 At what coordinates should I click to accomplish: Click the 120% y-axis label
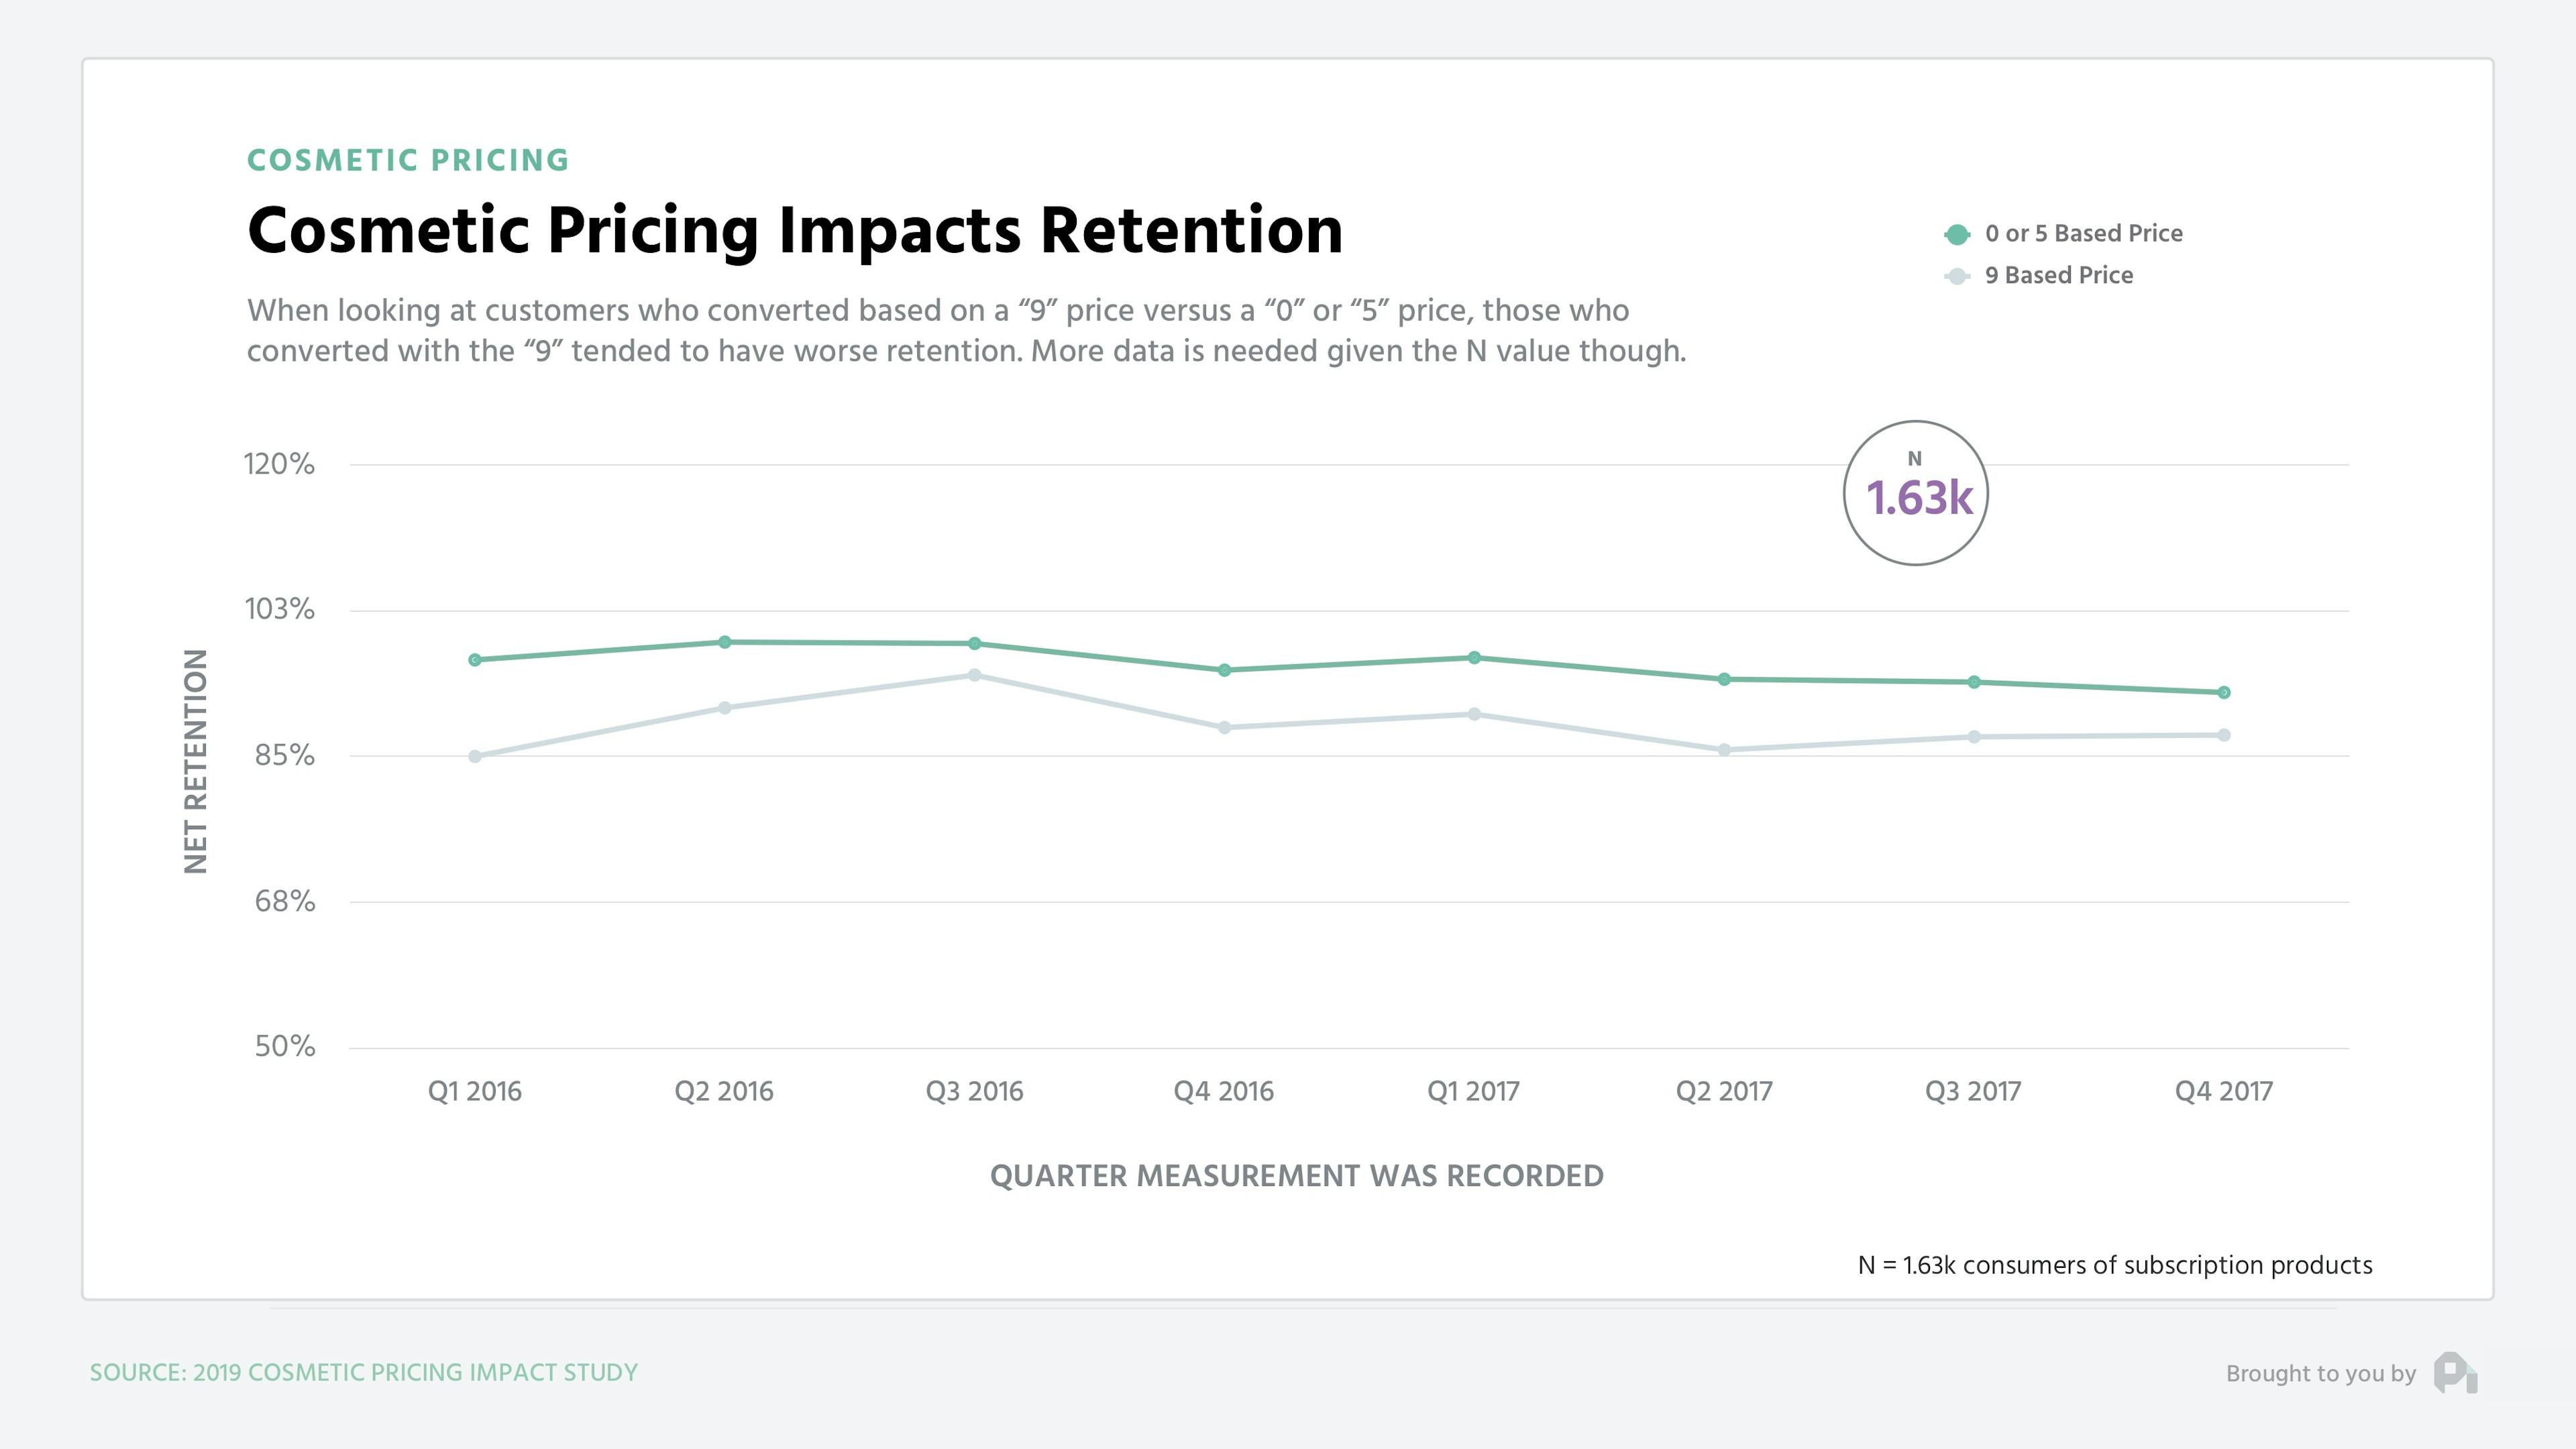279,464
